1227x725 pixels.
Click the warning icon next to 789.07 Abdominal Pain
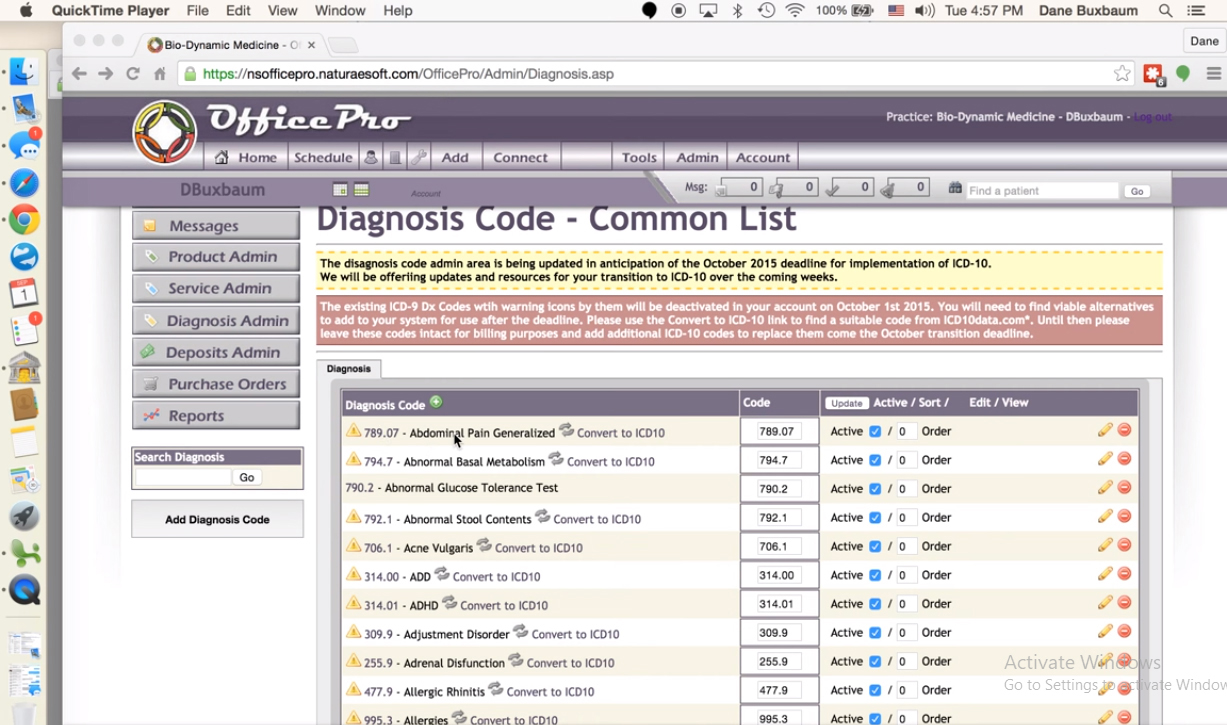click(x=353, y=431)
